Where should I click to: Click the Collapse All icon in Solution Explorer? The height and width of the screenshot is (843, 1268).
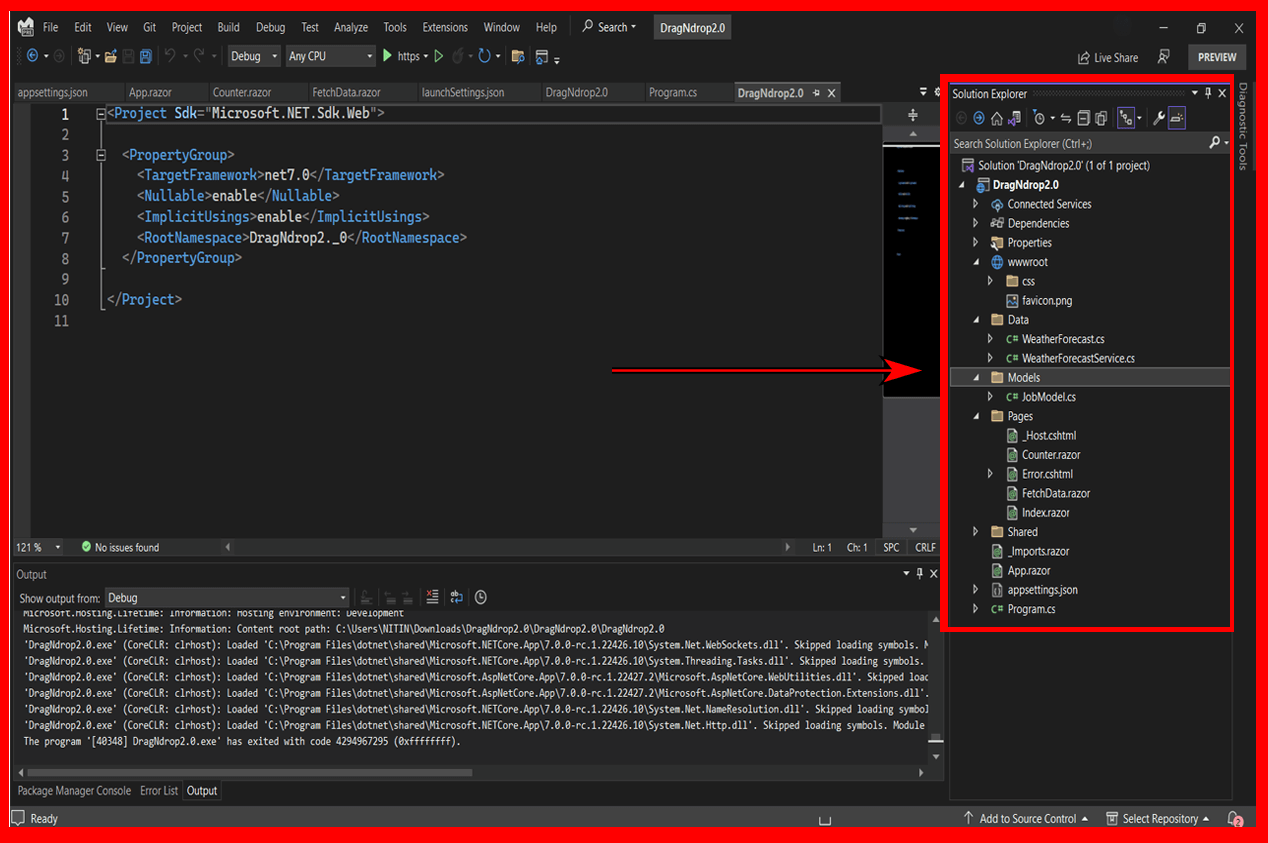[1083, 117]
